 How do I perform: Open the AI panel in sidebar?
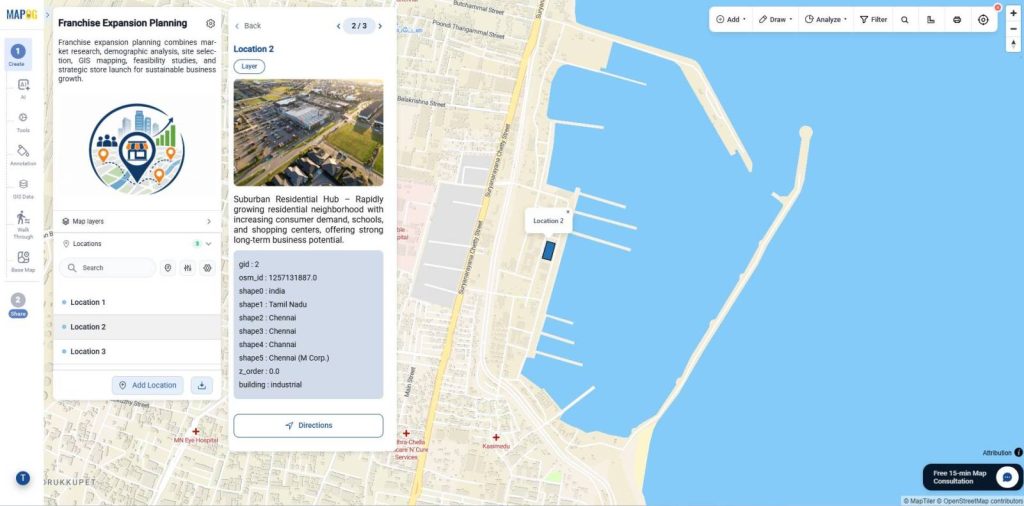[x=23, y=89]
